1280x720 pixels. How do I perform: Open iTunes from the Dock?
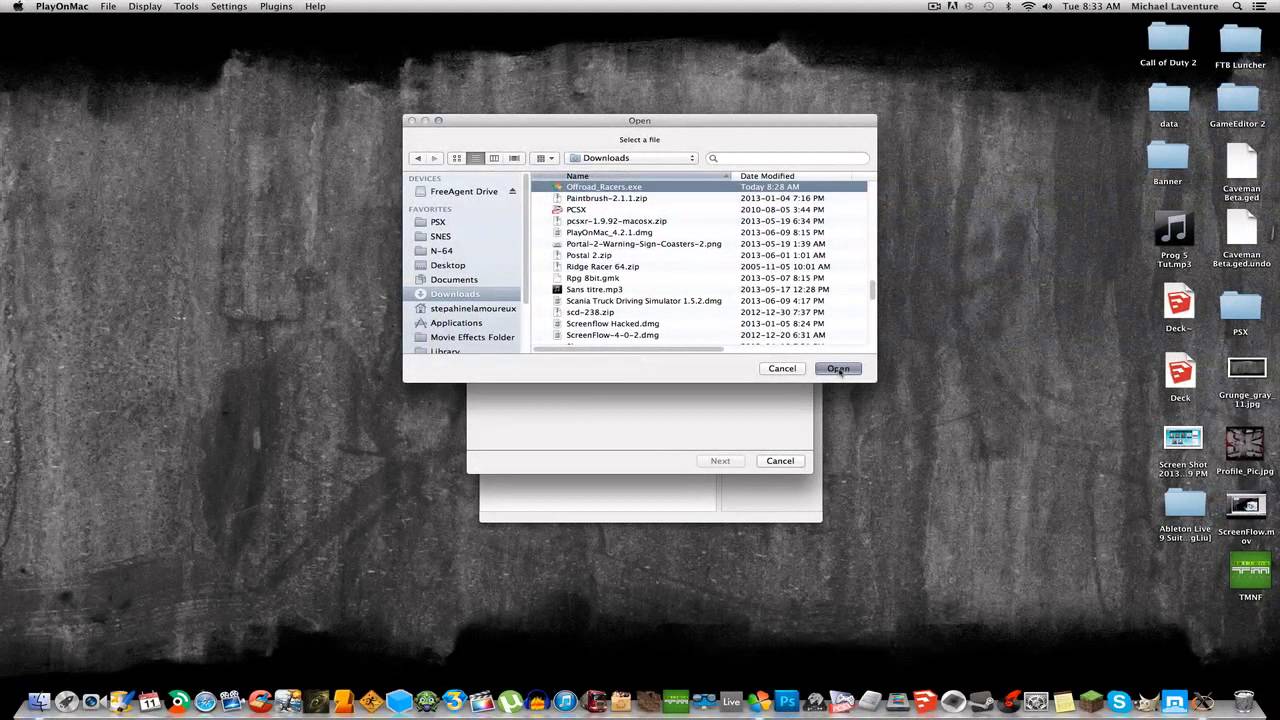click(565, 700)
